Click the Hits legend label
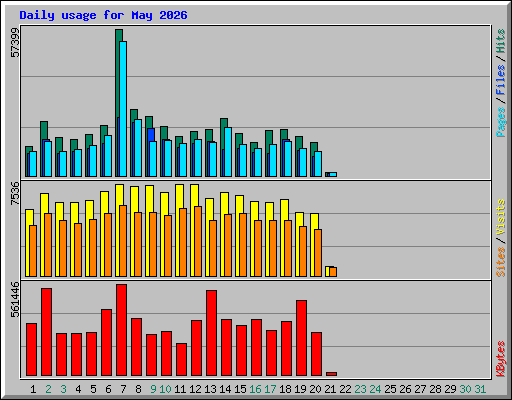 click(x=501, y=41)
